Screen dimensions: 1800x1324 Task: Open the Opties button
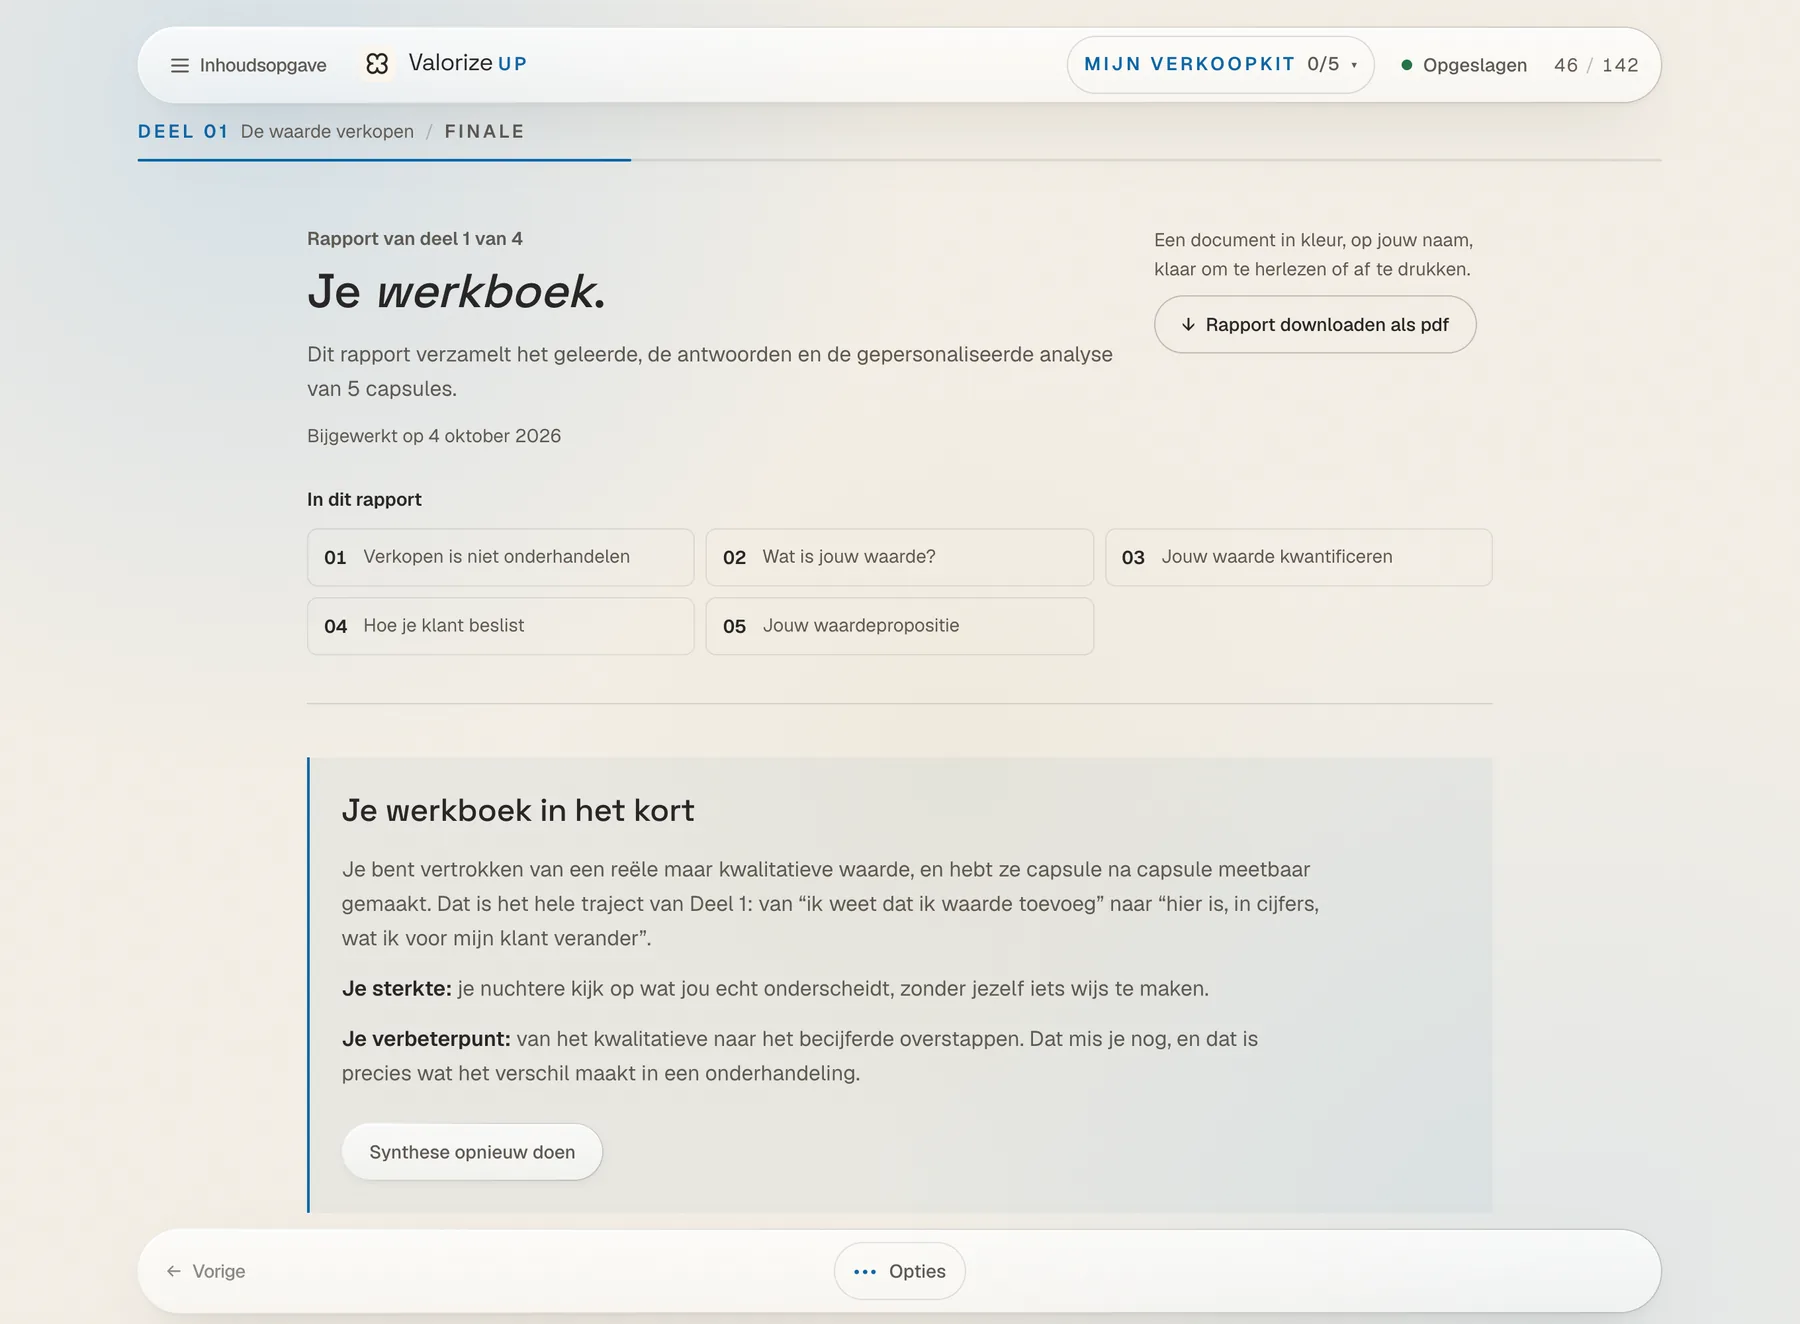tap(899, 1271)
